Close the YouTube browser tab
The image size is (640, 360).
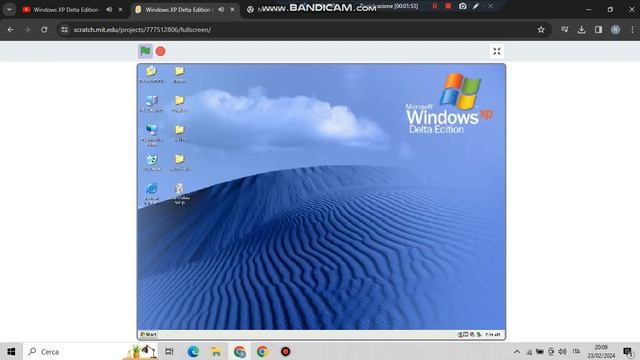coord(120,9)
